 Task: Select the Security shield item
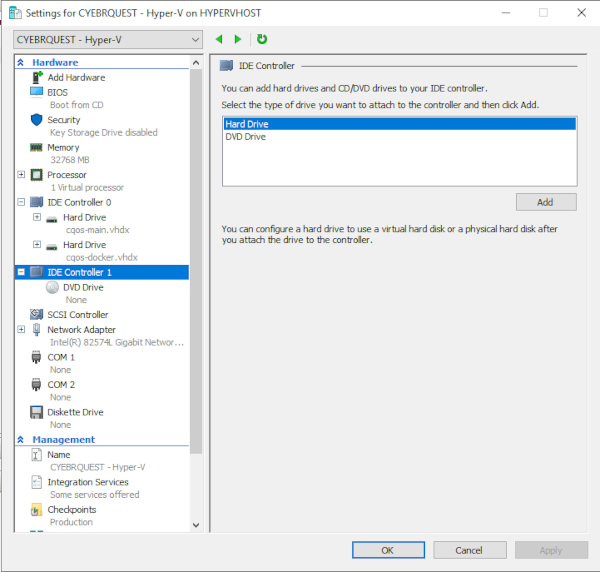[x=63, y=120]
